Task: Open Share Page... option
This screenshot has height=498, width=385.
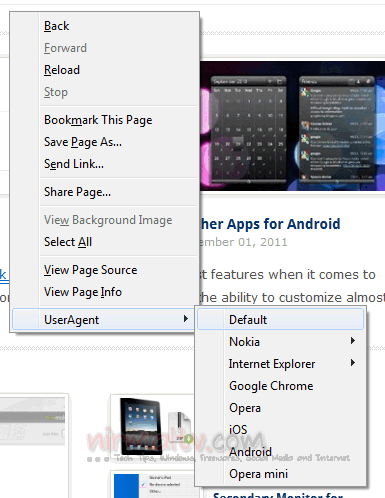Action: (x=105, y=192)
